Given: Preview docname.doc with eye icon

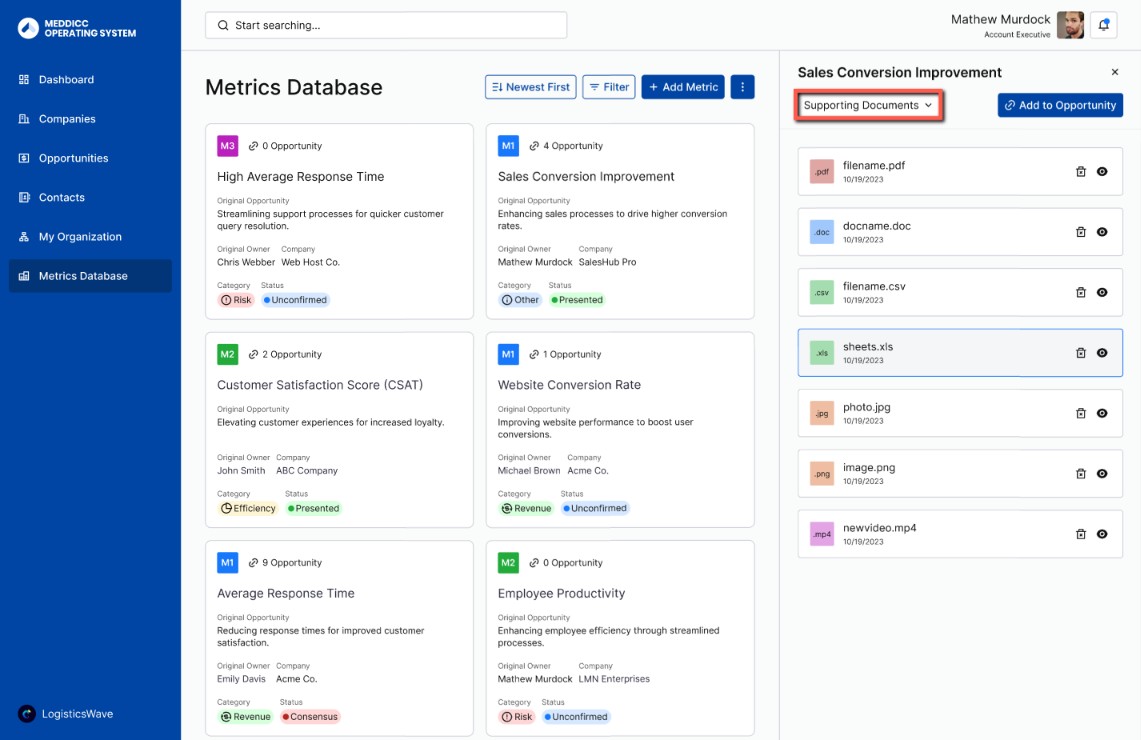Looking at the screenshot, I should 1102,232.
